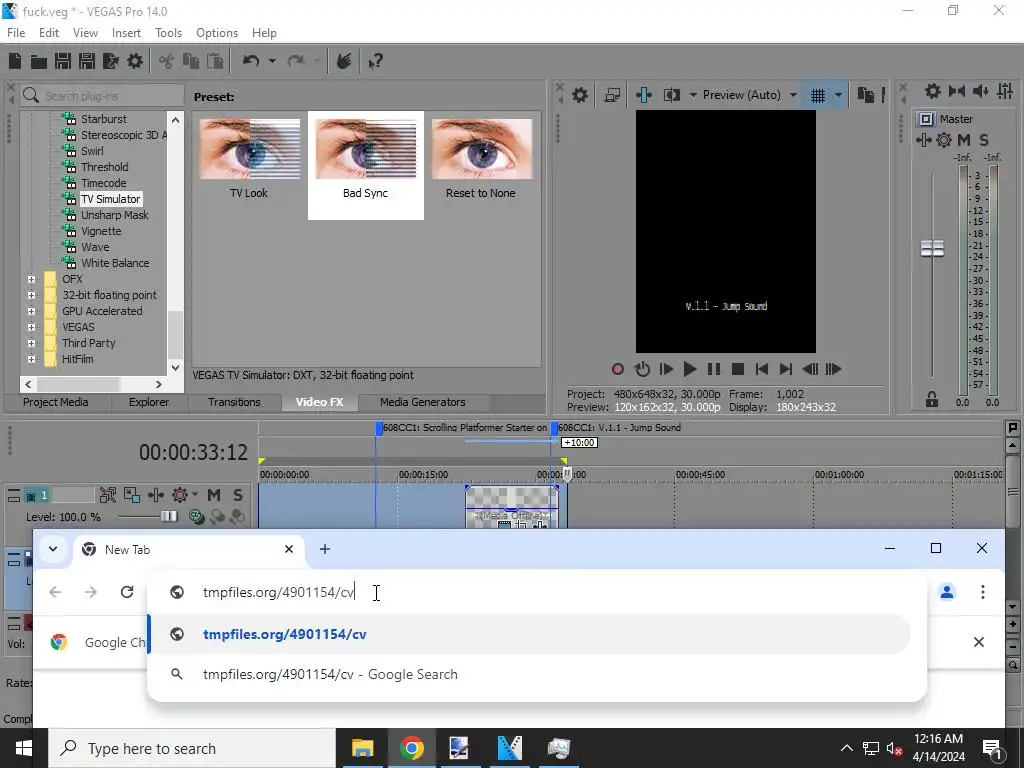Click the Interactive tutorials hand icon
This screenshot has width=1024, height=768.
click(344, 61)
